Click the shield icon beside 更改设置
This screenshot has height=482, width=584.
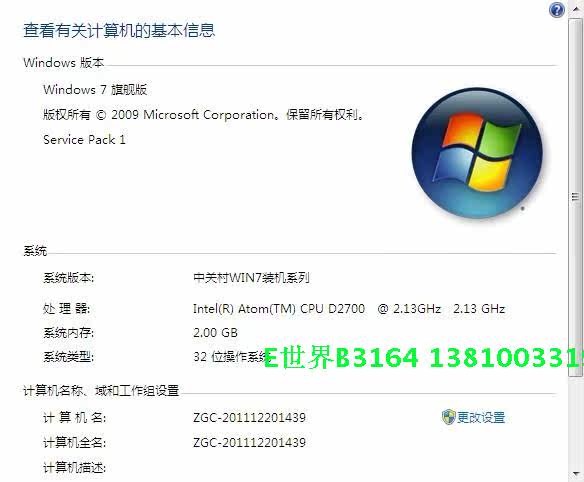[x=448, y=417]
